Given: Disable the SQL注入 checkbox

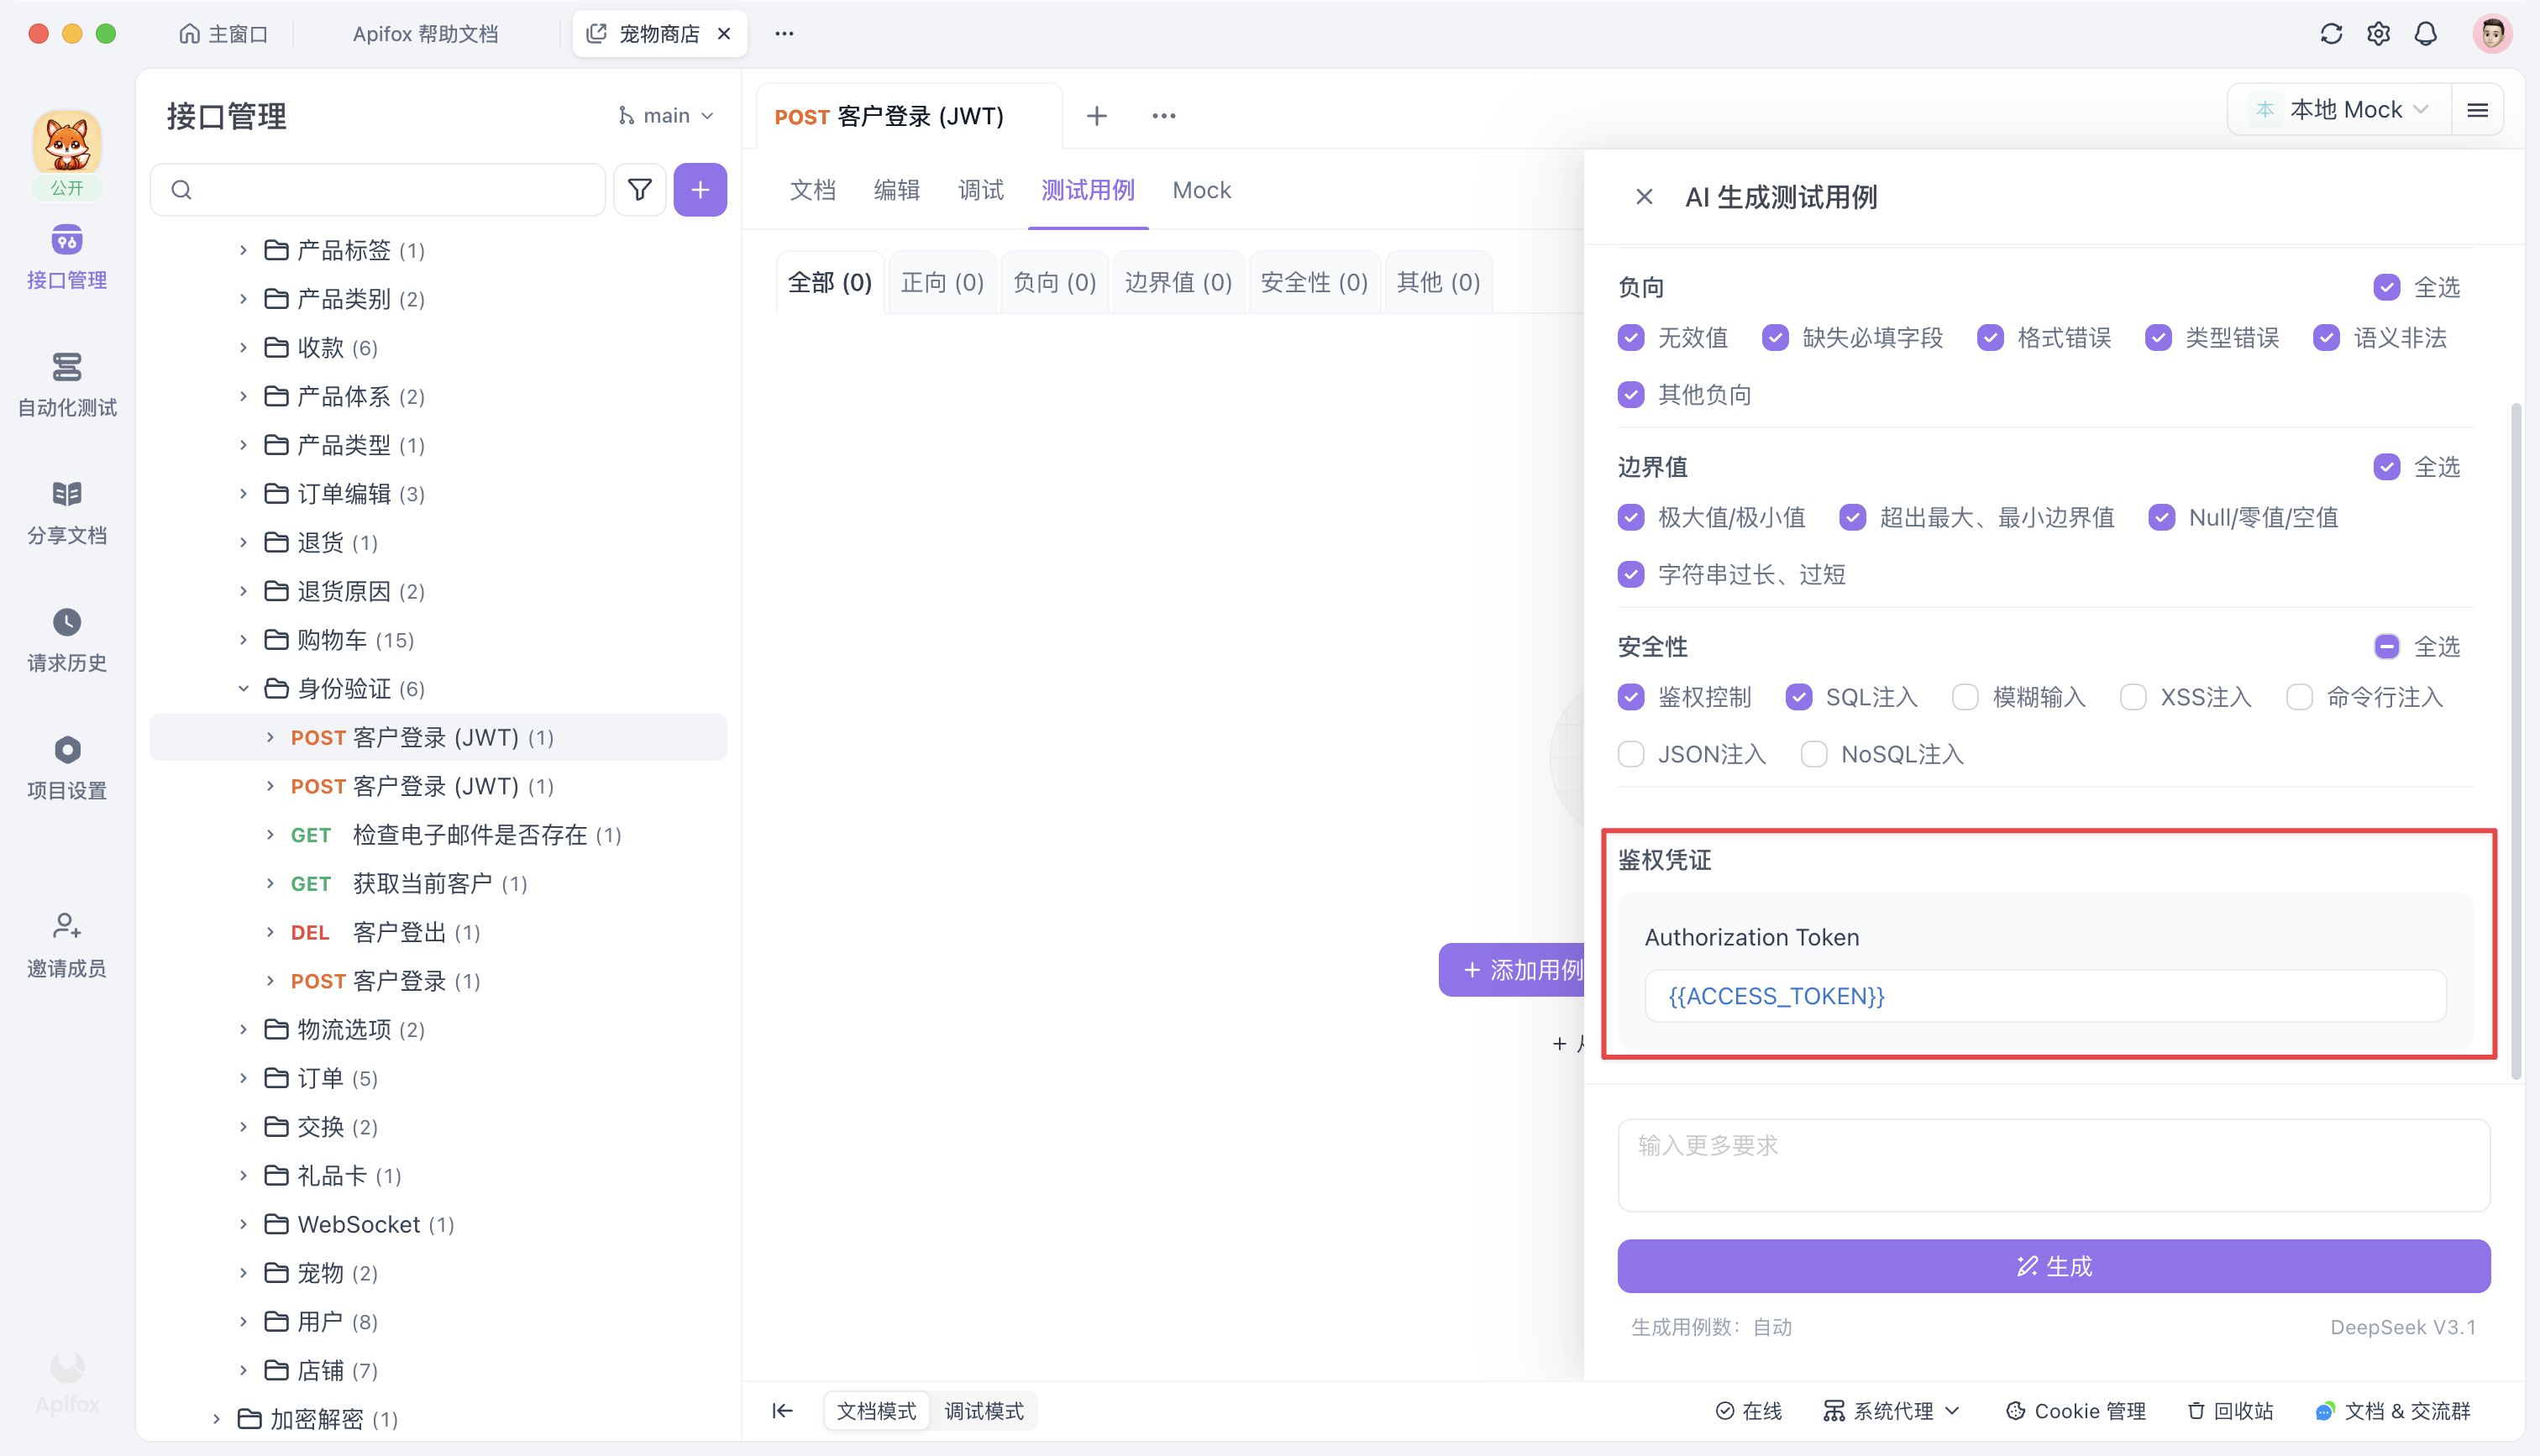Looking at the screenshot, I should pyautogui.click(x=1799, y=697).
